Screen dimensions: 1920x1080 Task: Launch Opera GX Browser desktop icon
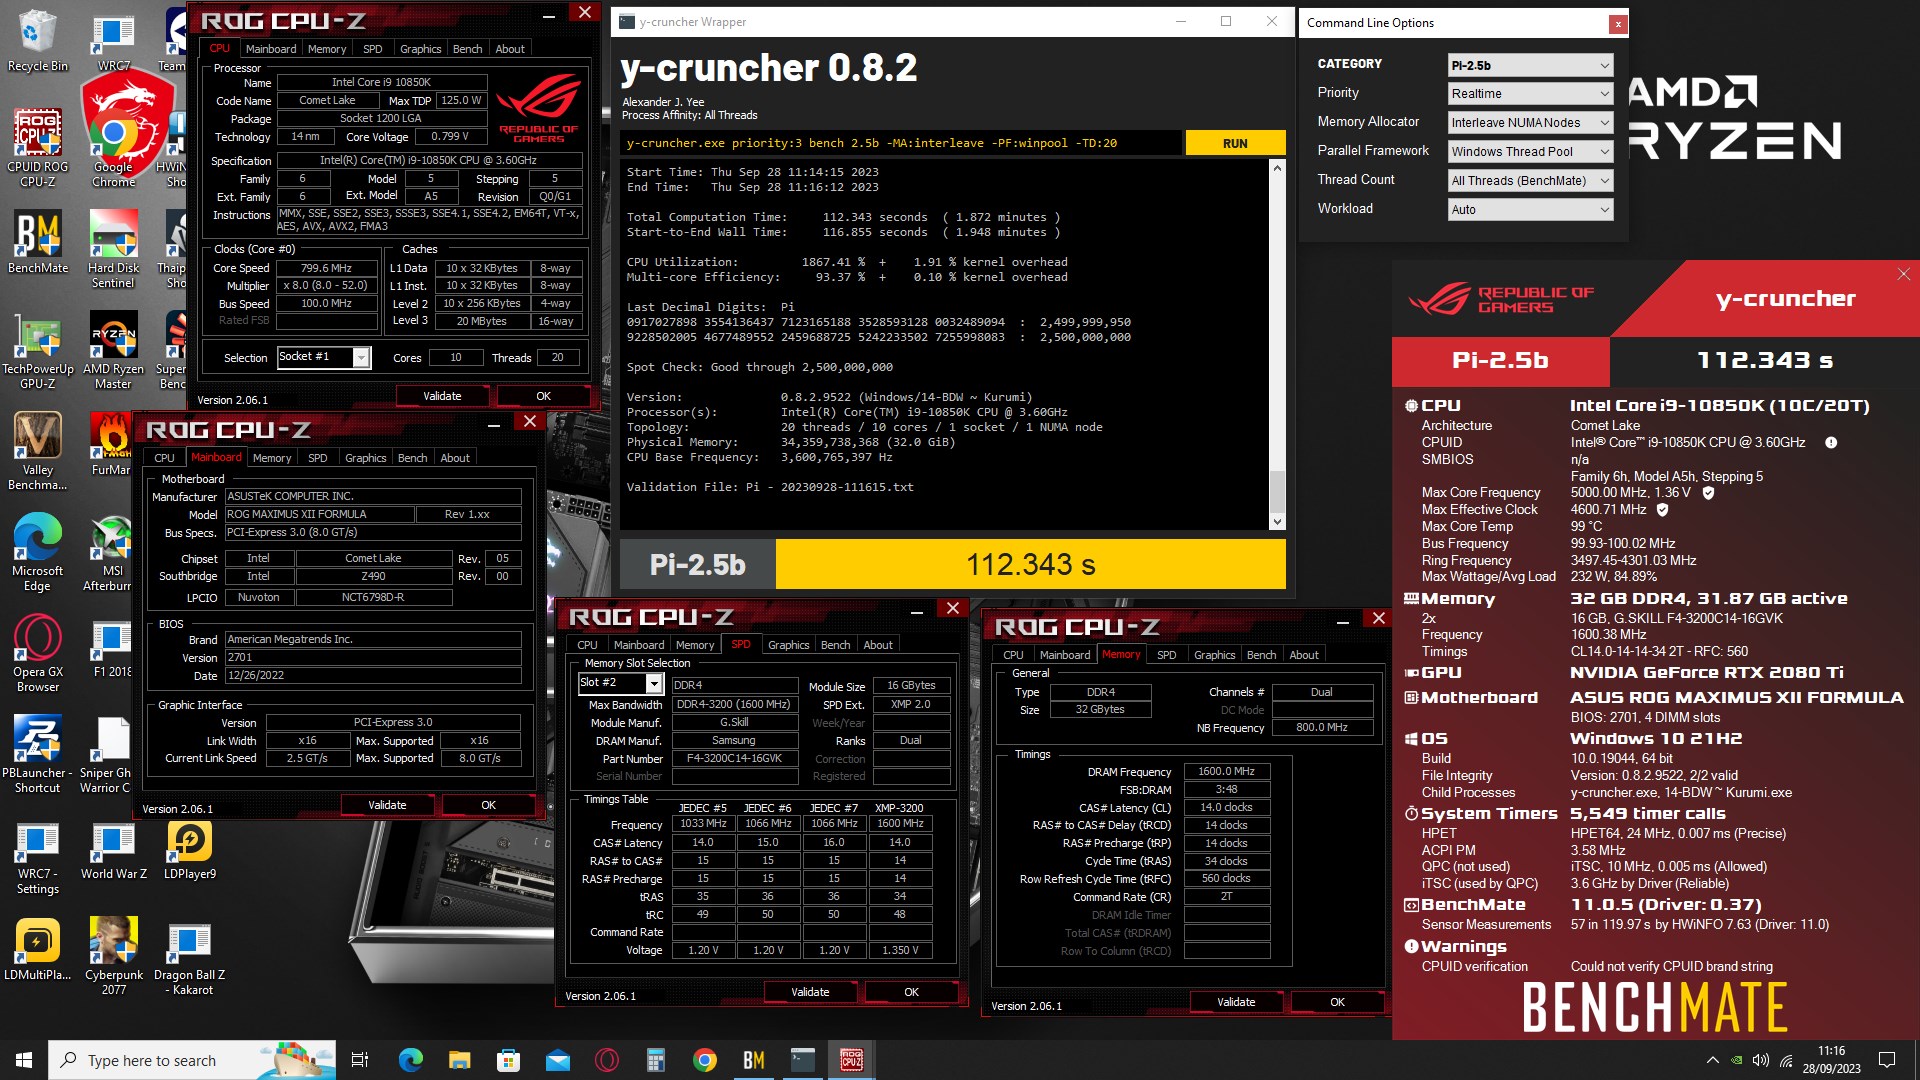tap(37, 653)
